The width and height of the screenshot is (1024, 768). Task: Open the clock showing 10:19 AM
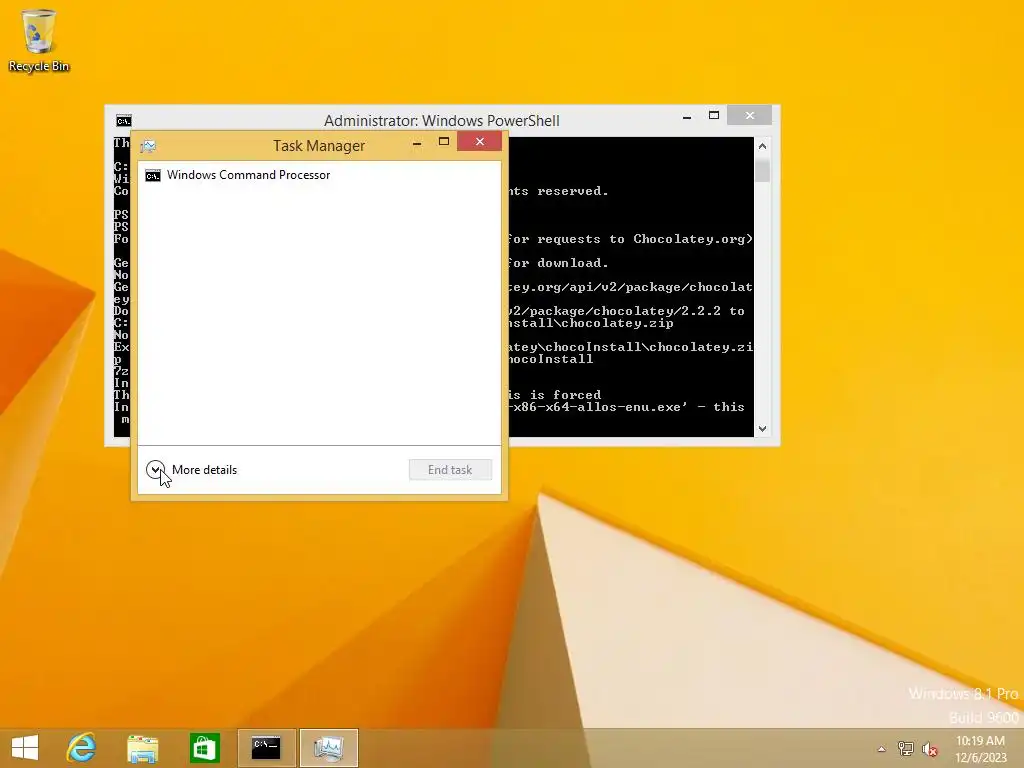pyautogui.click(x=980, y=749)
